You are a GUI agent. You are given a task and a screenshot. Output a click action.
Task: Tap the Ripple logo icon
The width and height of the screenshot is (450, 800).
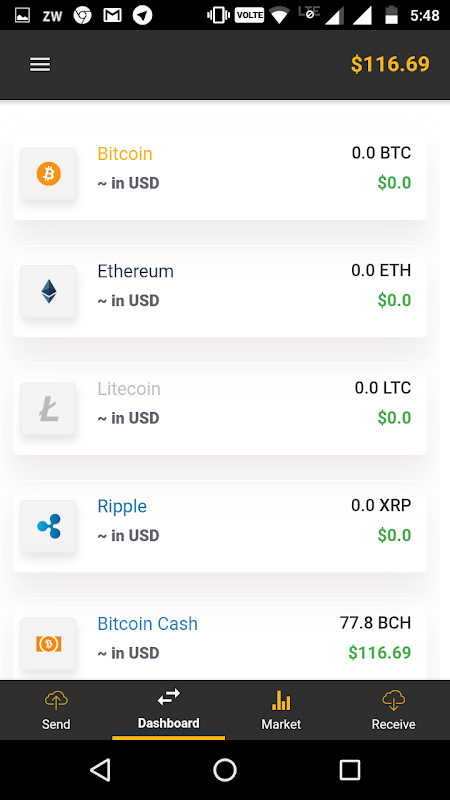[48, 526]
